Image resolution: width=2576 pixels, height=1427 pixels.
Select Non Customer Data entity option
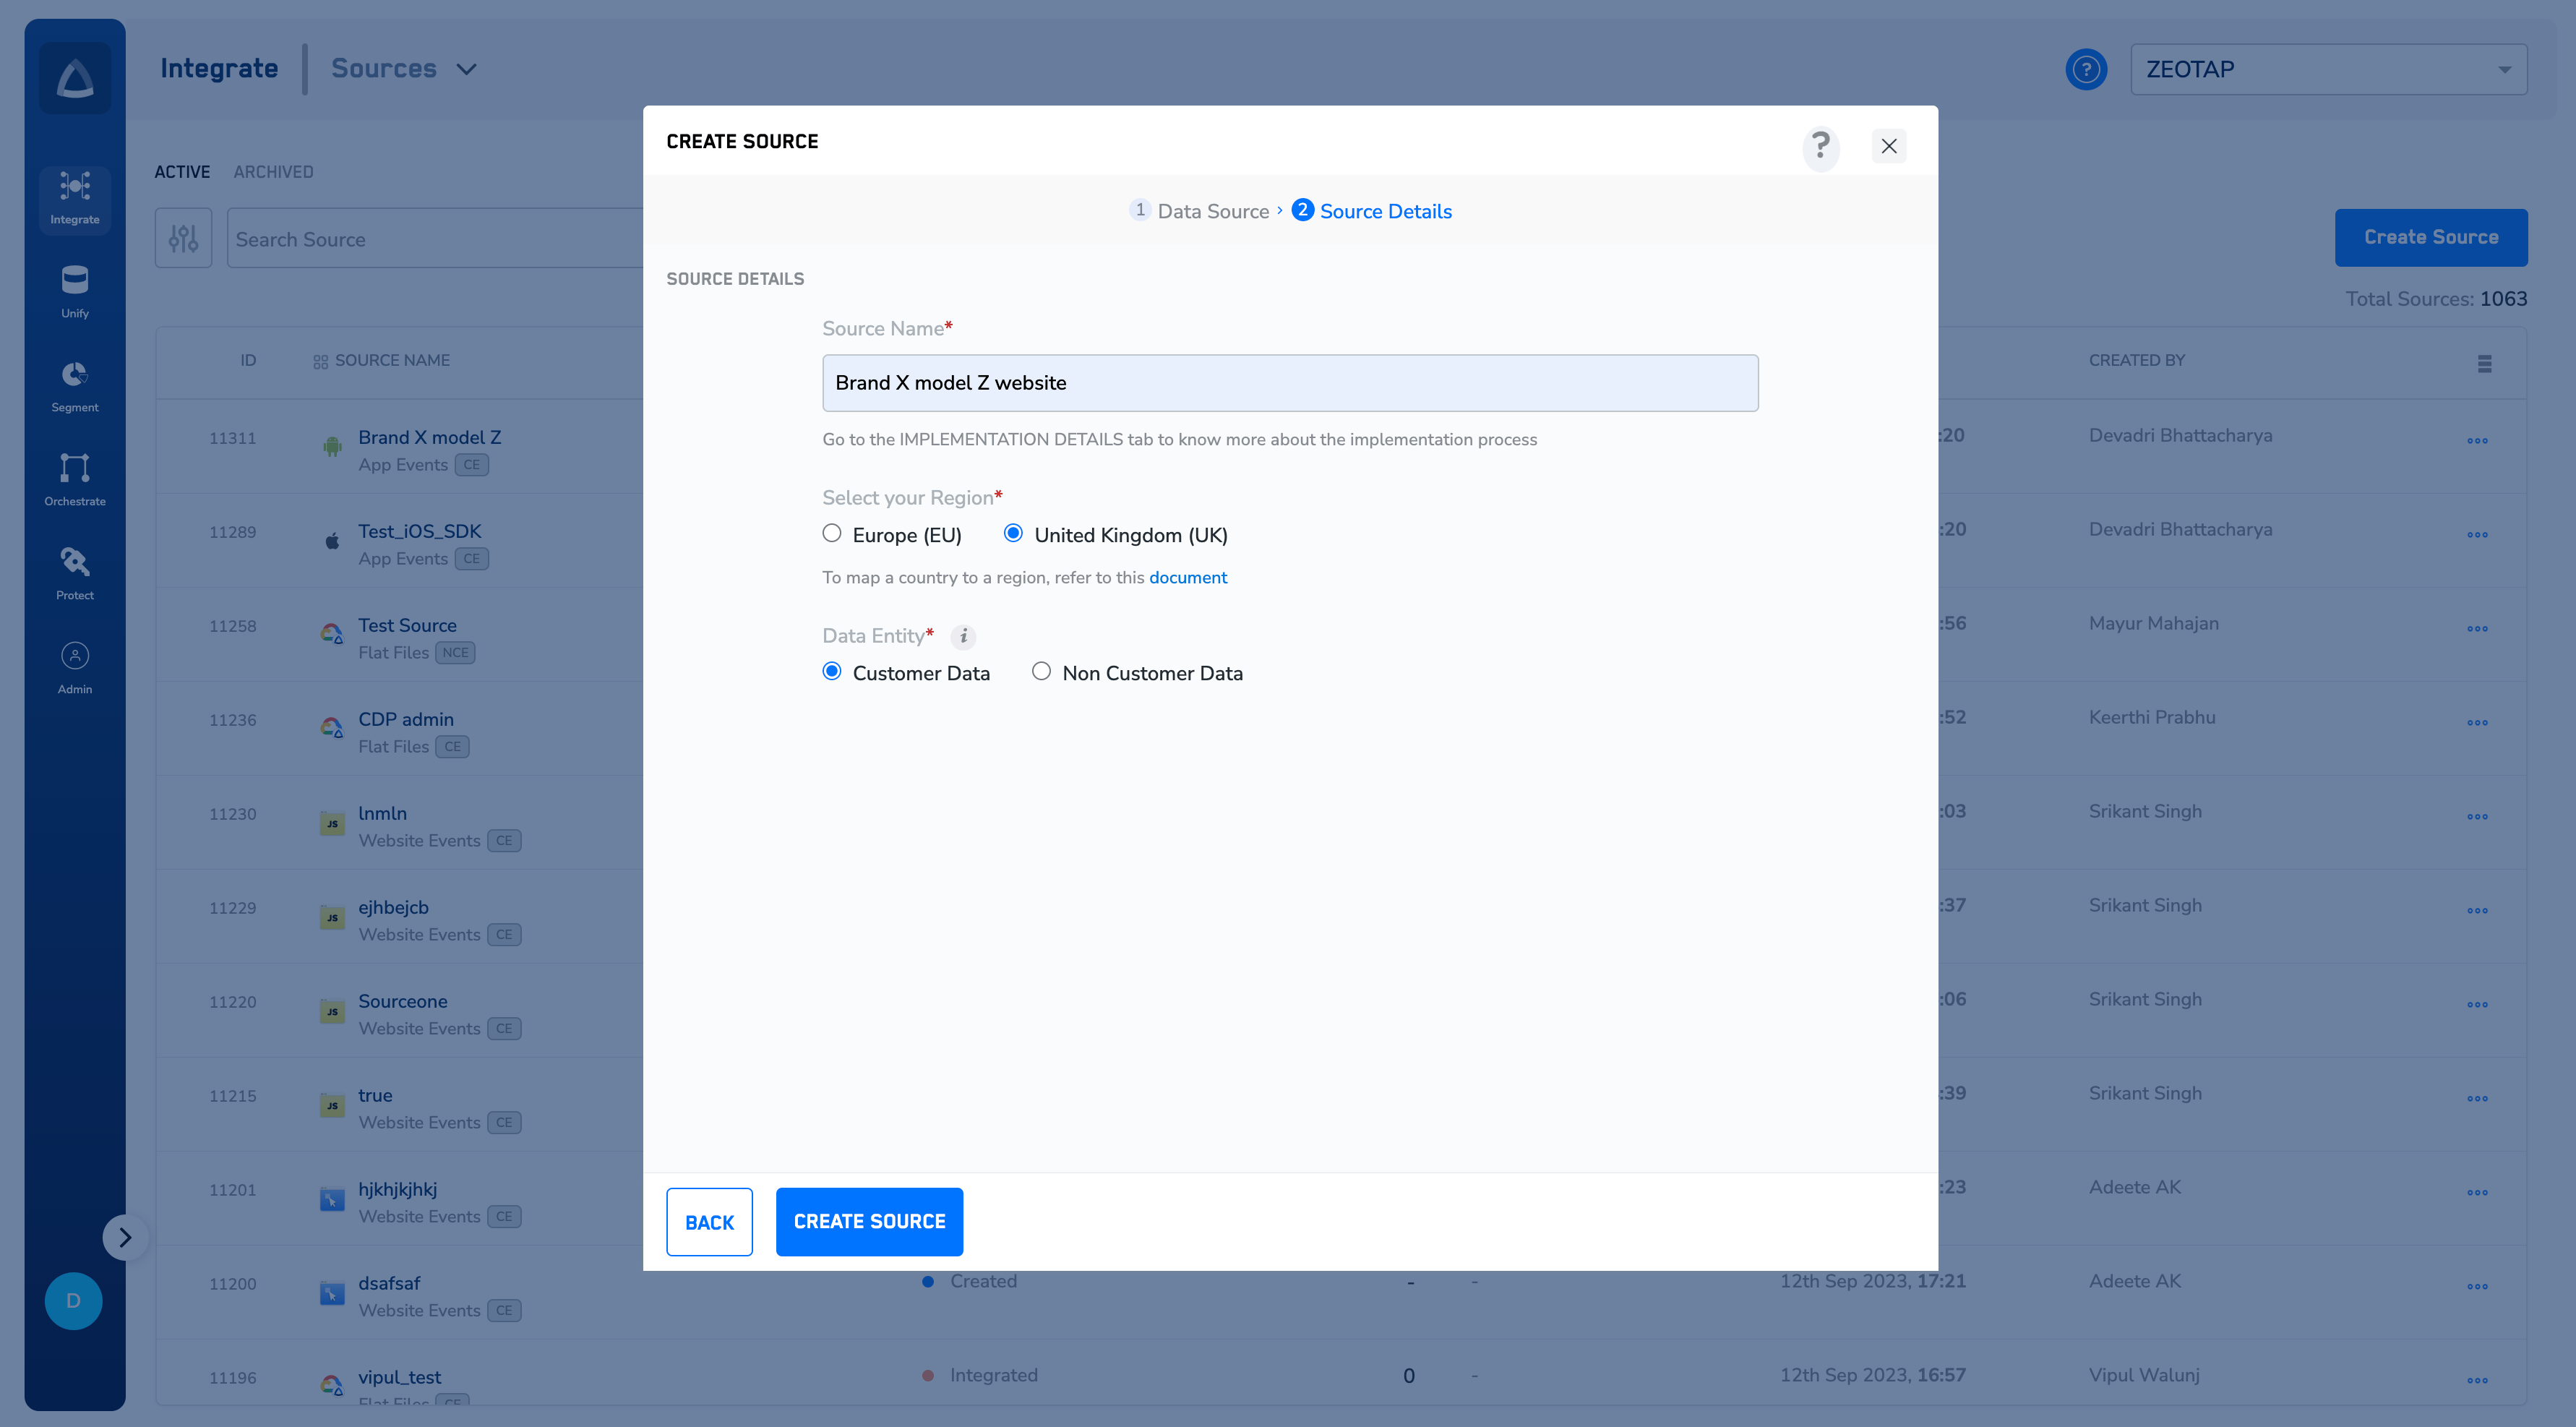point(1042,671)
